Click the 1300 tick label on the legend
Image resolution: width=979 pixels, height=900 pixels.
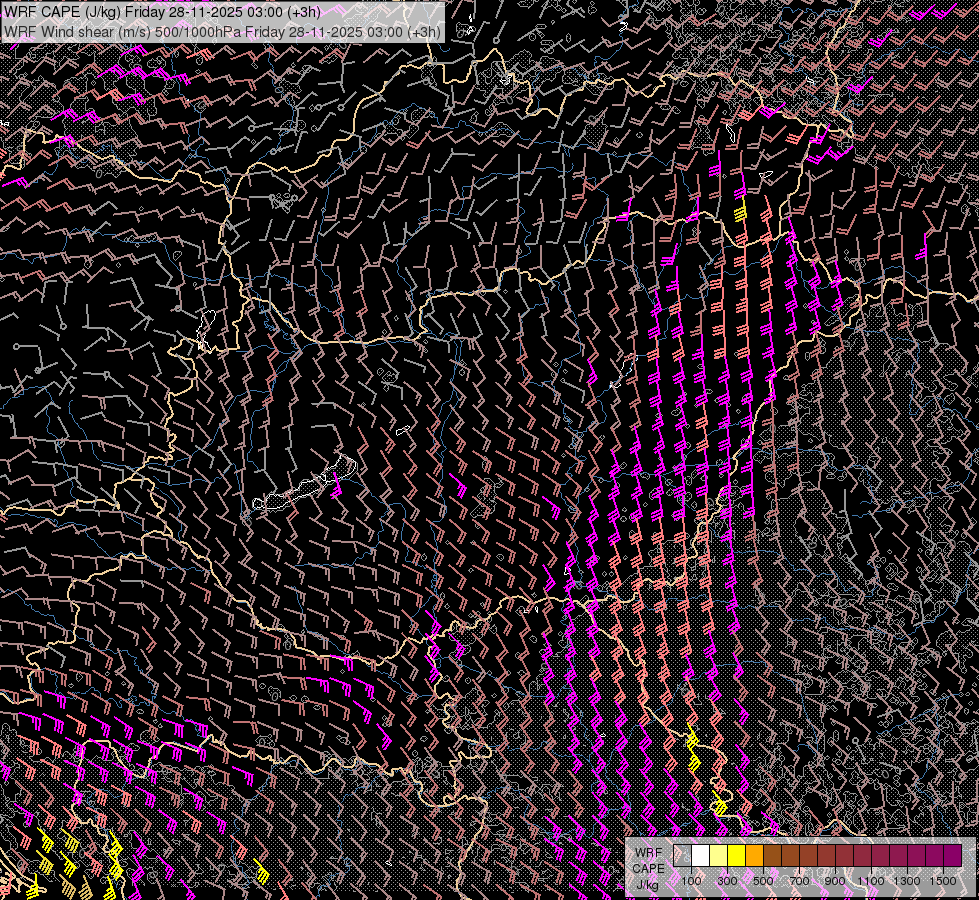click(907, 881)
